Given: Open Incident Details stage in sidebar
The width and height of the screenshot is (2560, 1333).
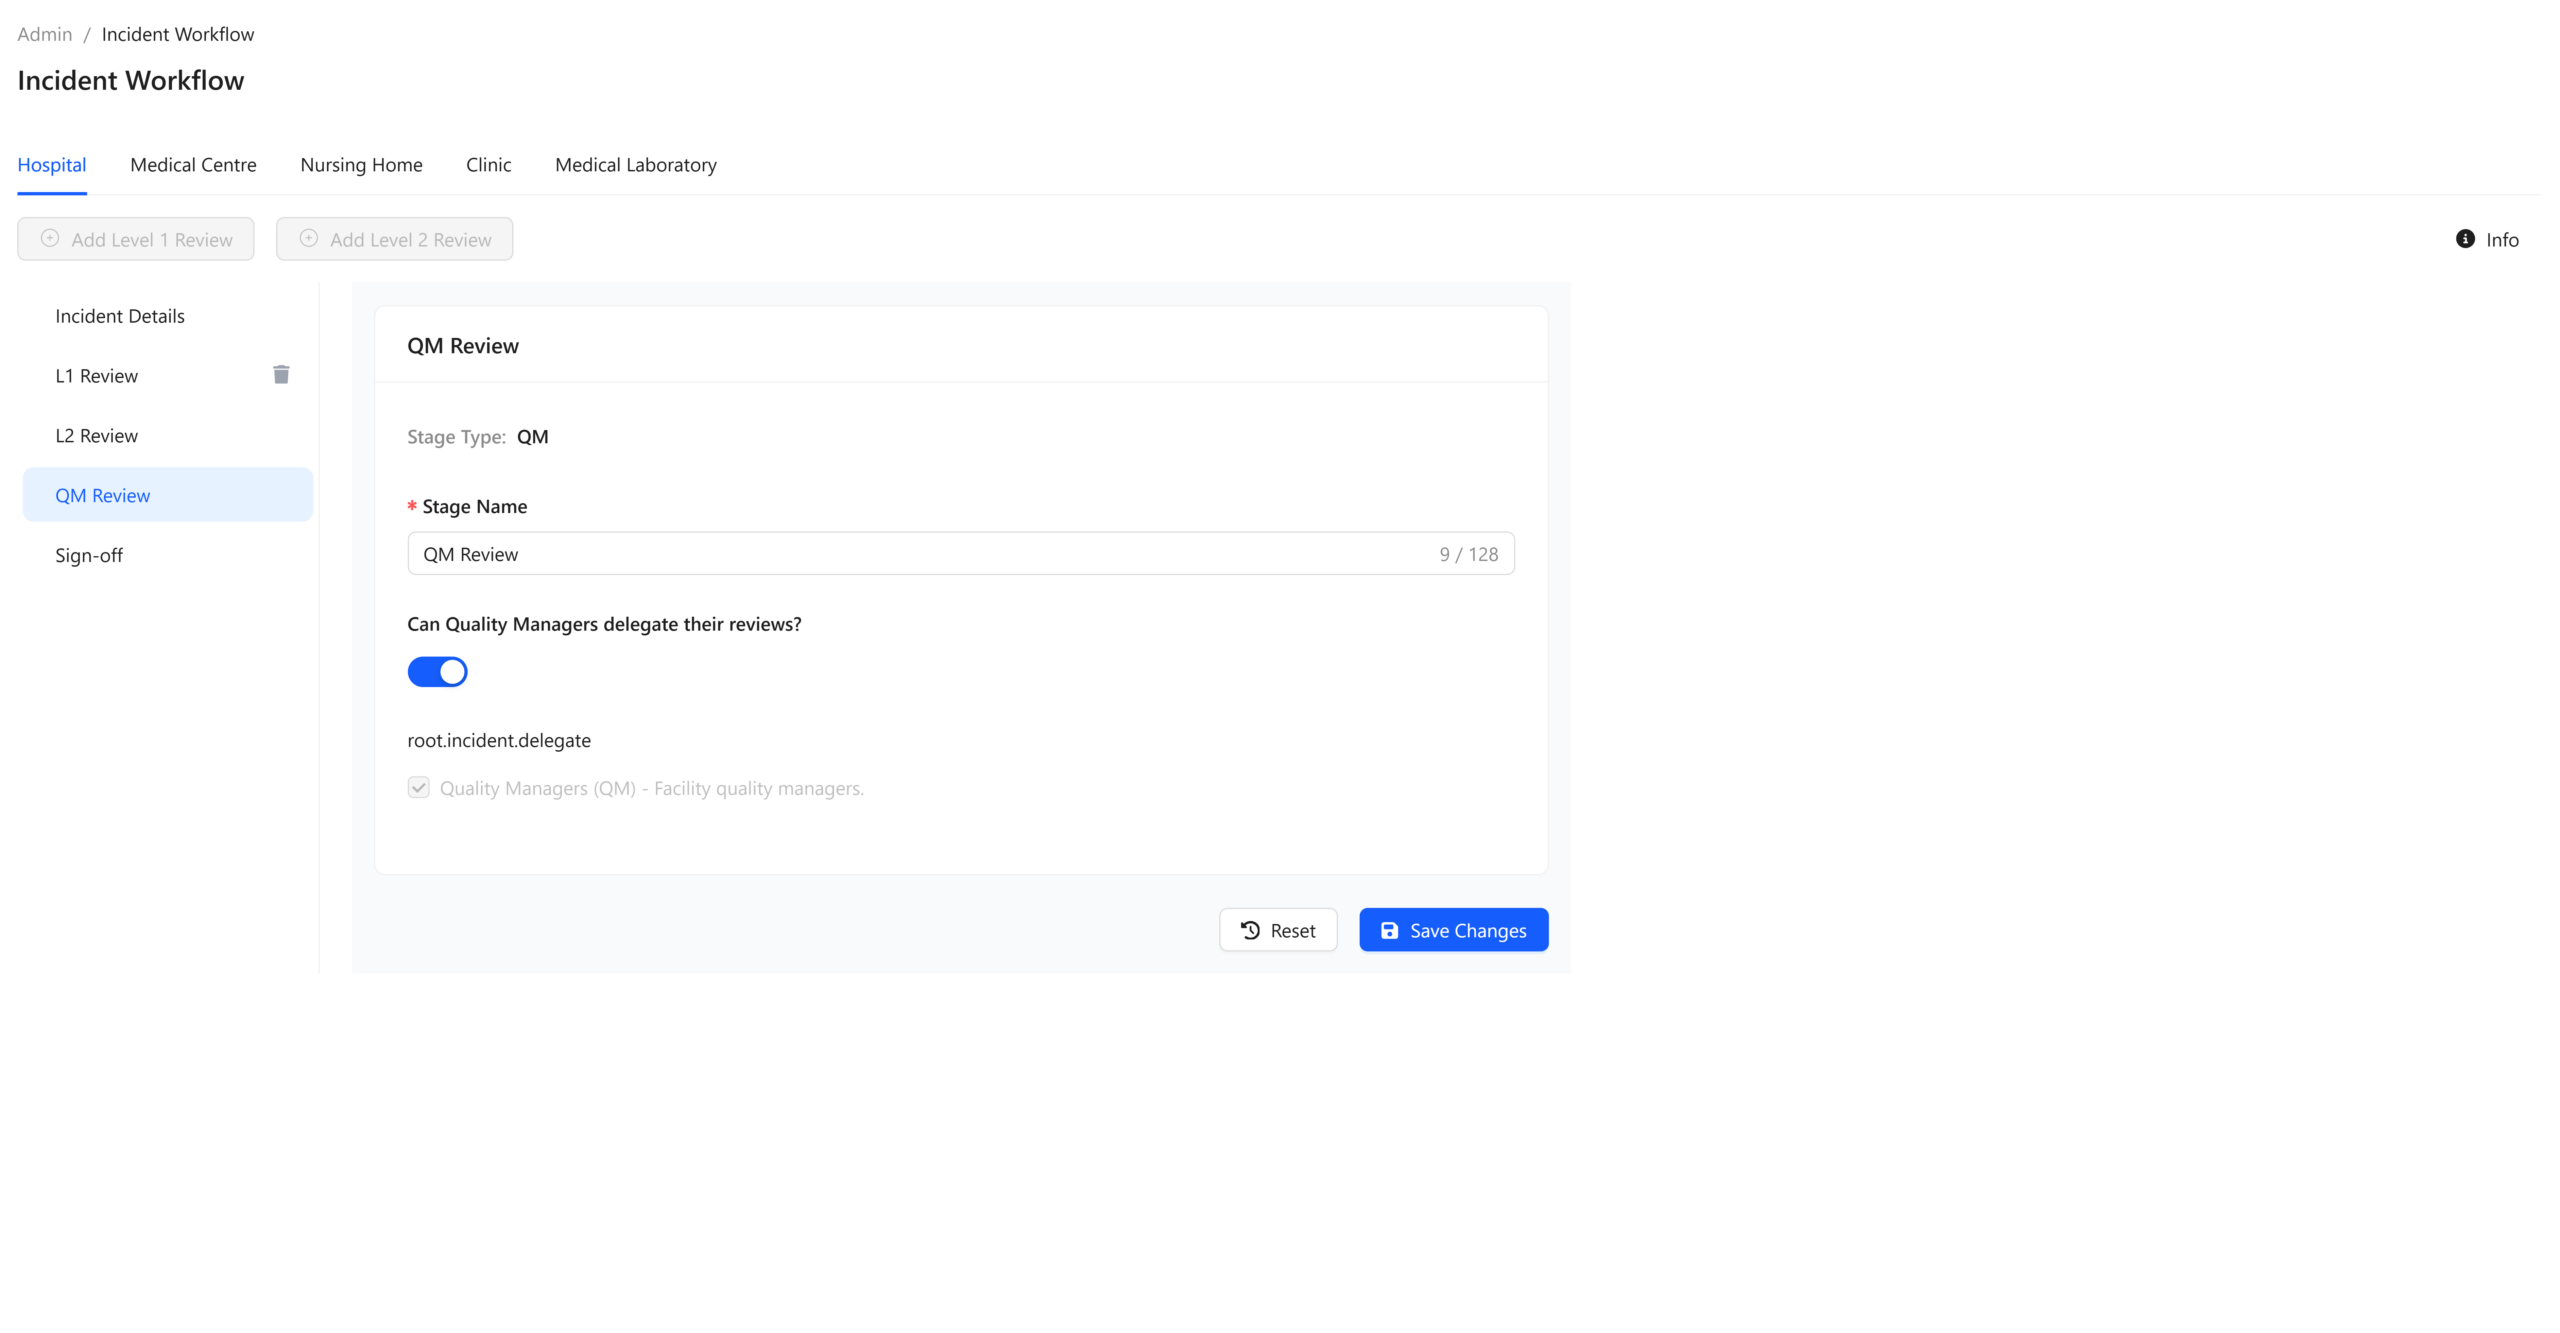Looking at the screenshot, I should click(120, 316).
